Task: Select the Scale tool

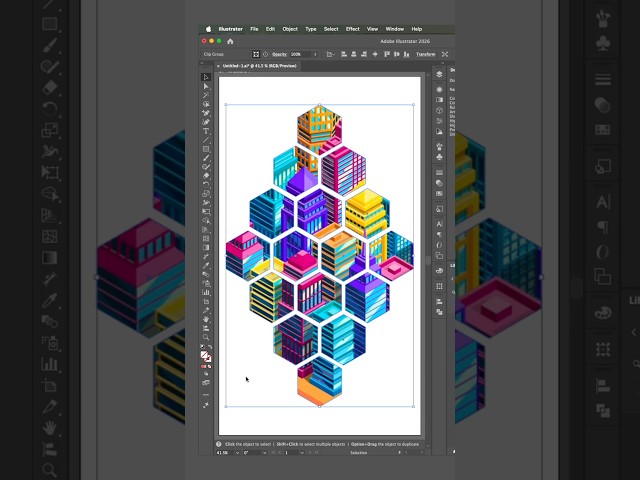Action: [x=206, y=194]
